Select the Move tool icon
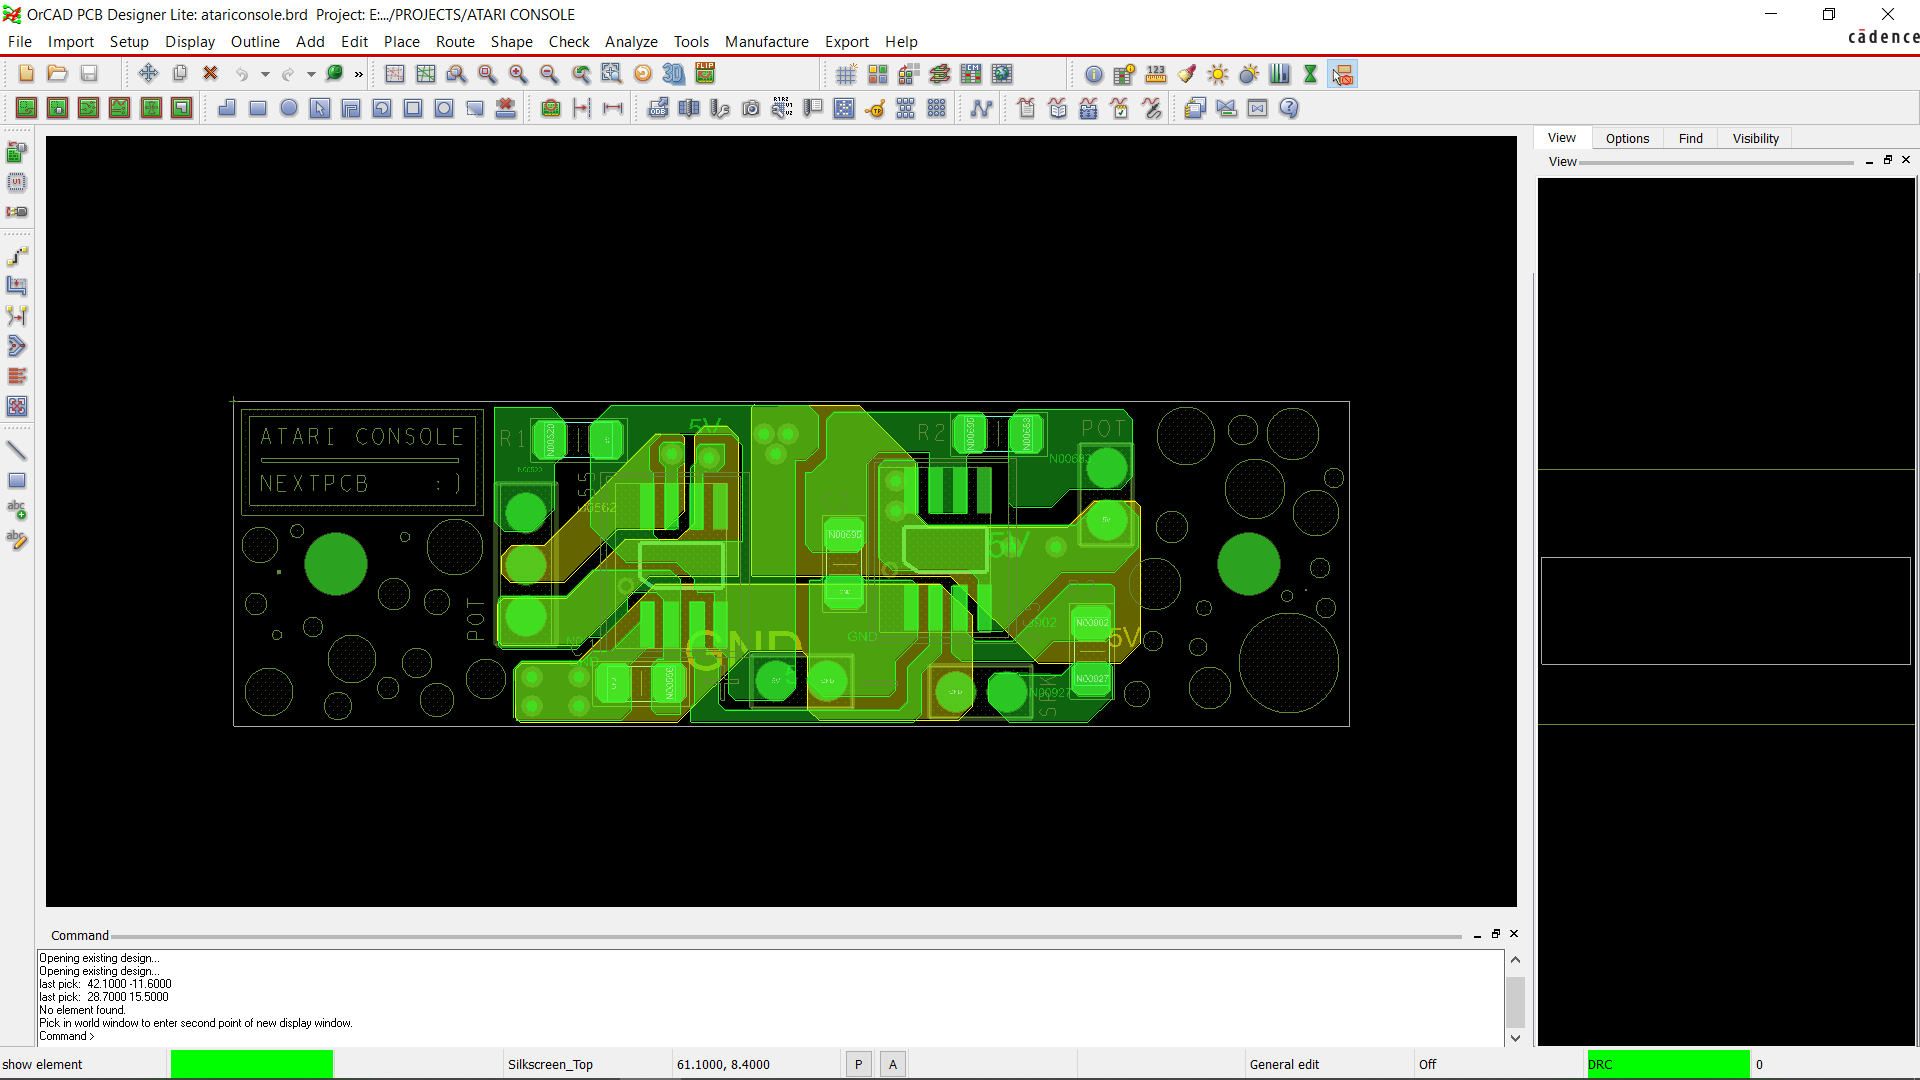Image resolution: width=1920 pixels, height=1080 pixels. [148, 74]
